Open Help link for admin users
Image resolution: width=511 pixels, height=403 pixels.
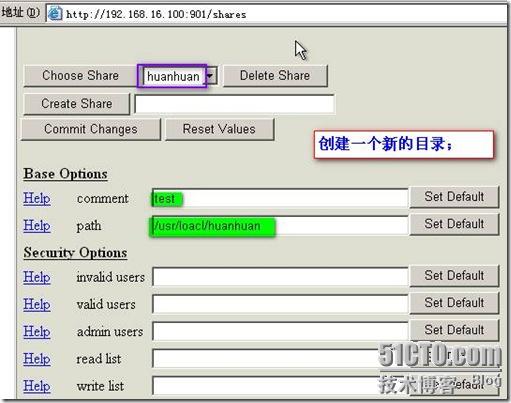(37, 332)
